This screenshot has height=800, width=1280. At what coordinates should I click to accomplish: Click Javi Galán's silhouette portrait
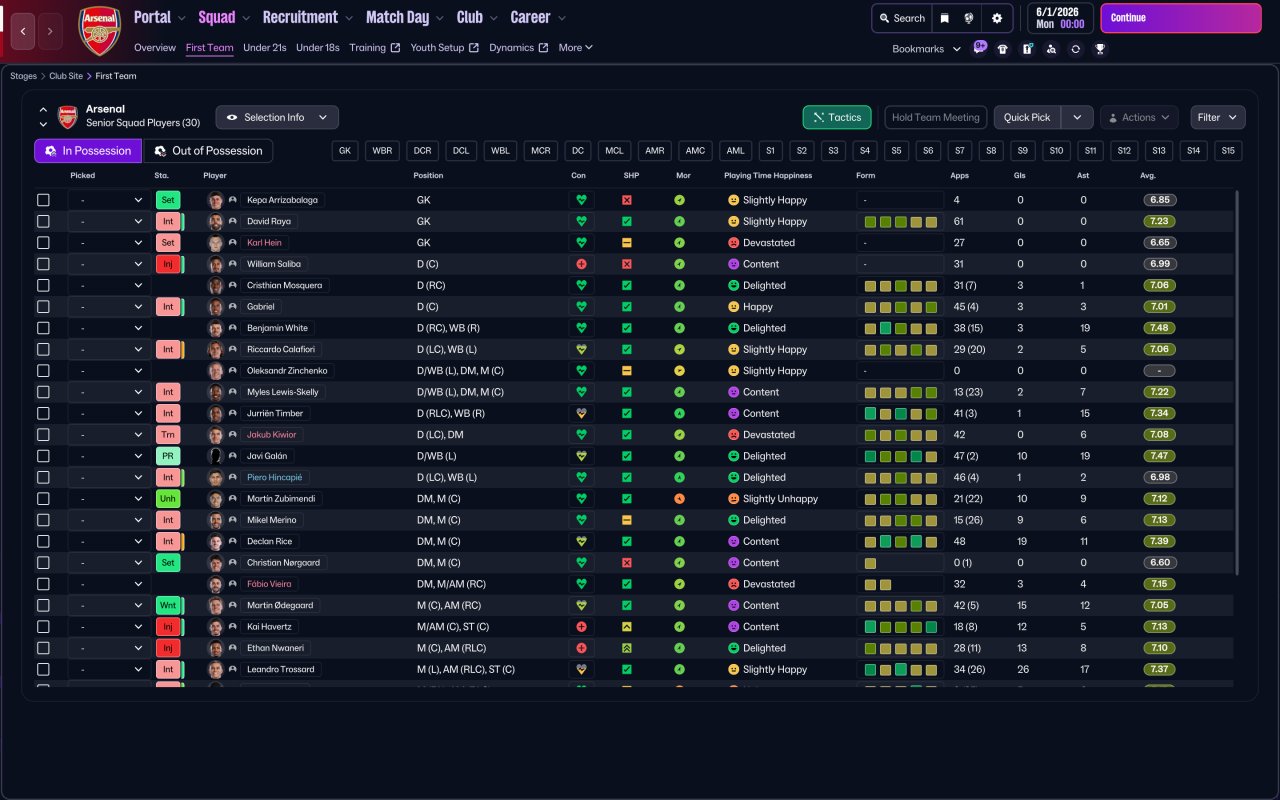[x=215, y=456]
